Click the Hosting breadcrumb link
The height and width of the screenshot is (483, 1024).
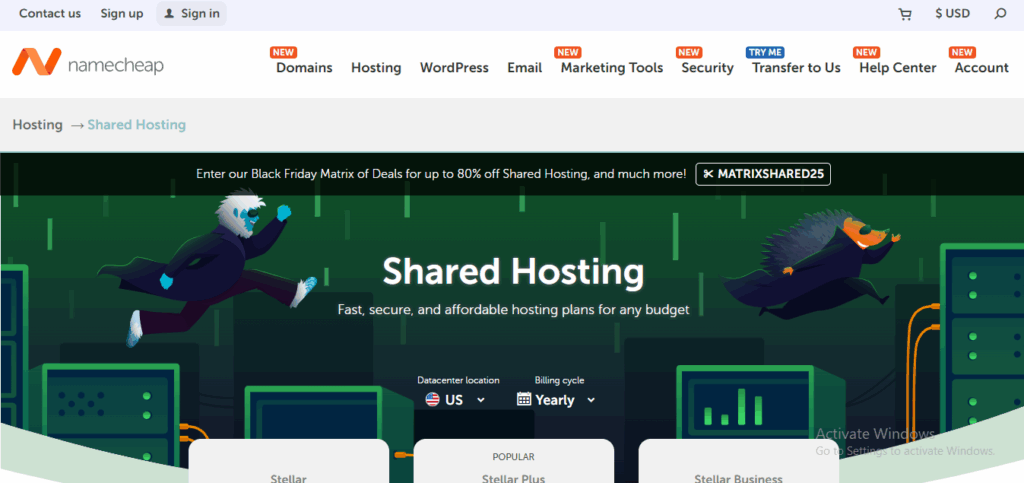(x=37, y=125)
